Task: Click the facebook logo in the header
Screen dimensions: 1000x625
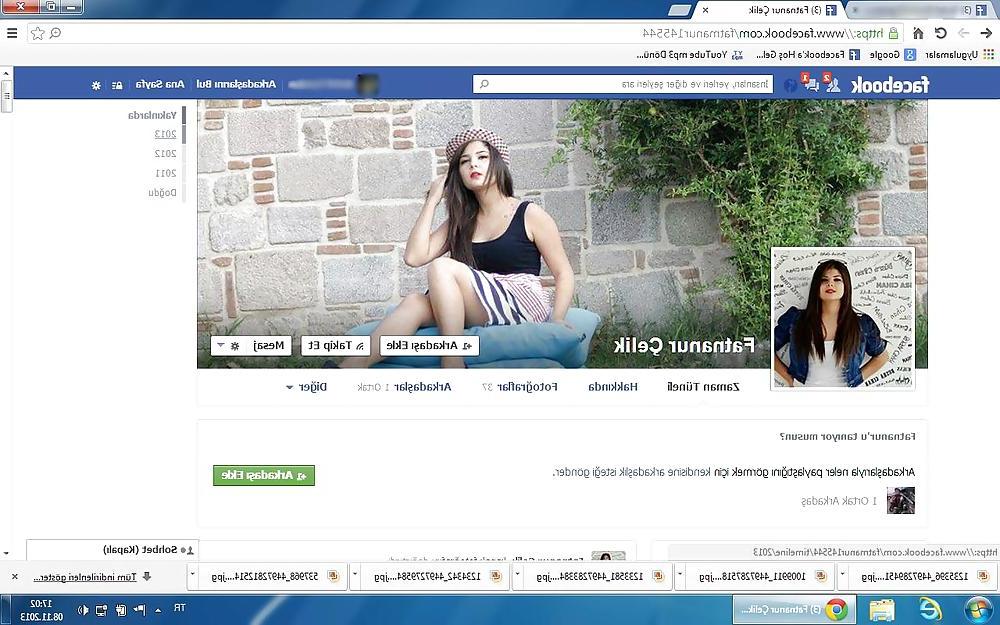Action: coord(890,84)
